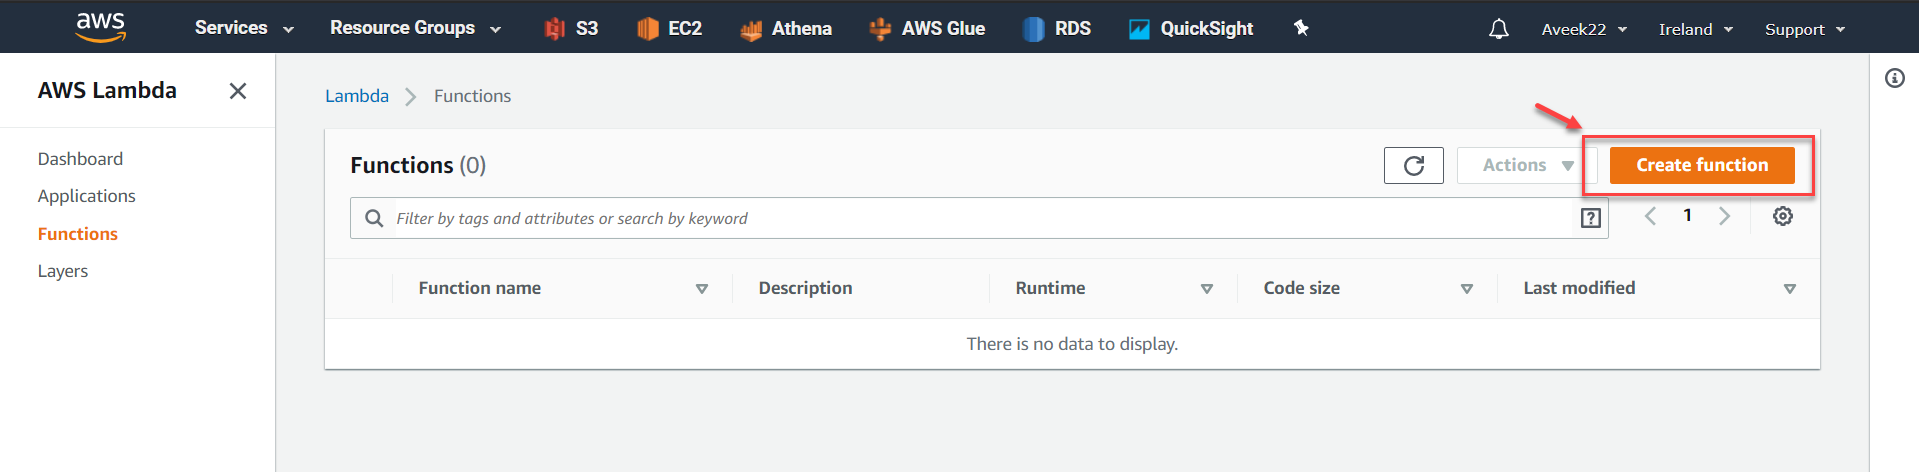Open the notifications bell

coord(1498,29)
